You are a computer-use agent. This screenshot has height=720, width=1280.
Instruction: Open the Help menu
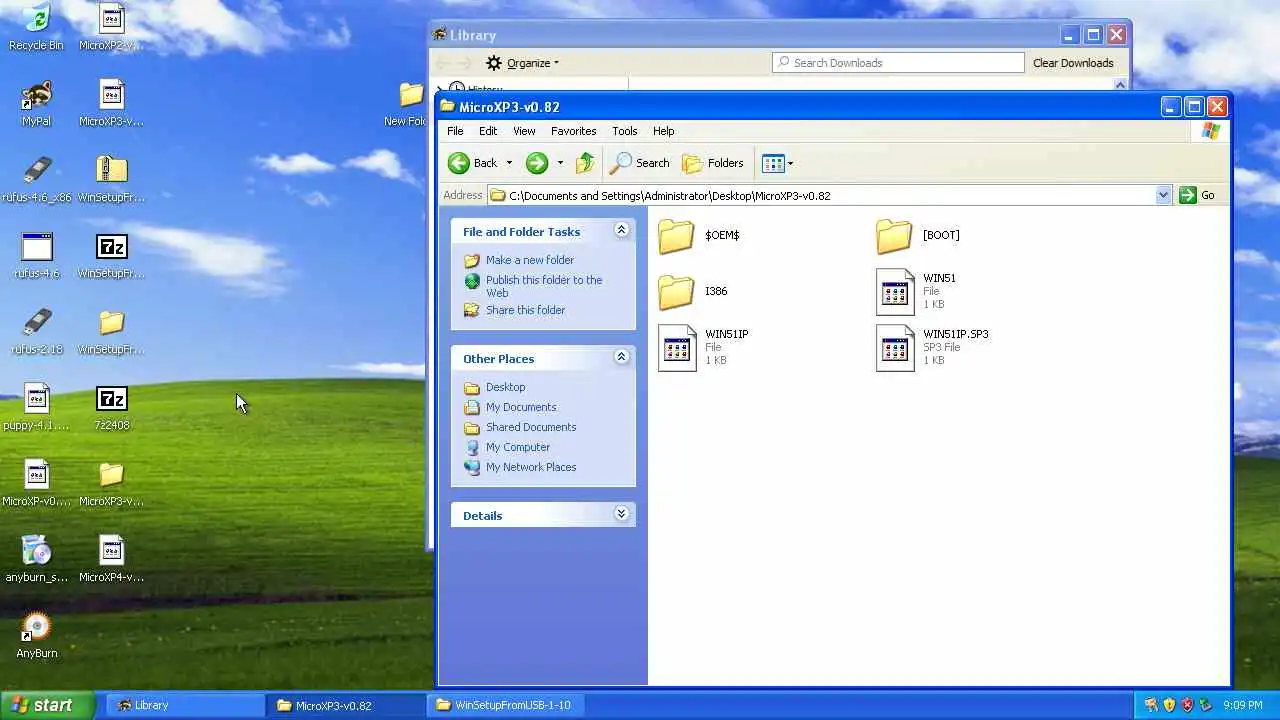[664, 131]
